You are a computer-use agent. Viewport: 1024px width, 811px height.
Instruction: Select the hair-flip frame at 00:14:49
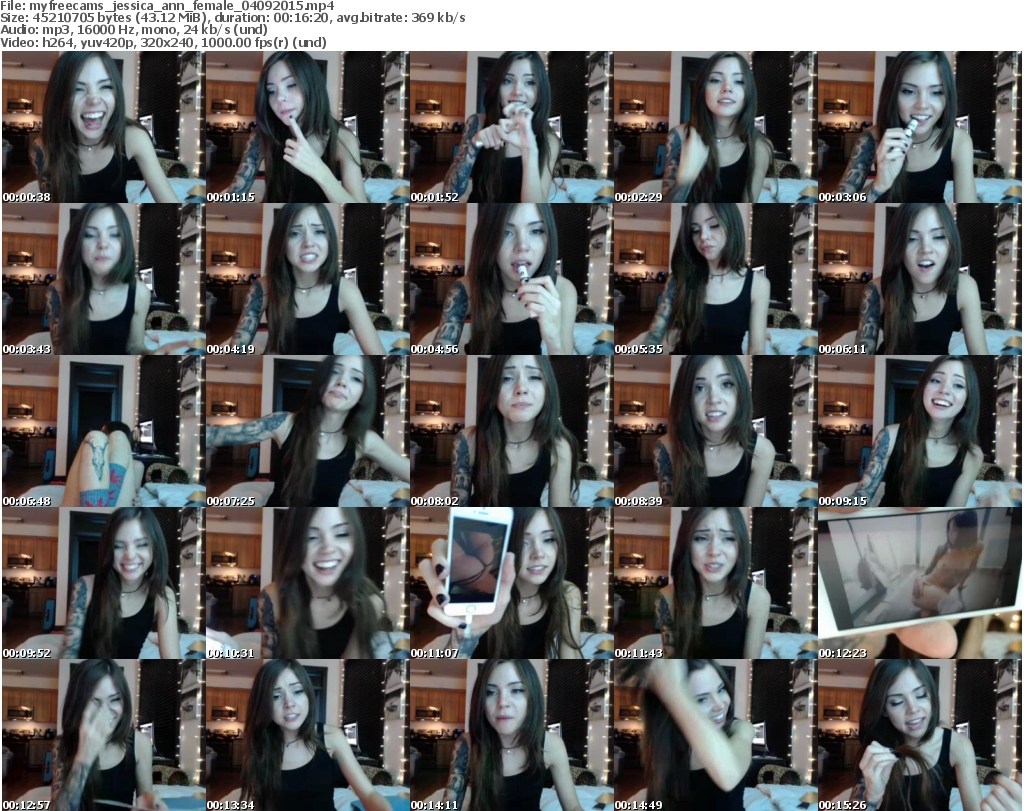(x=715, y=735)
